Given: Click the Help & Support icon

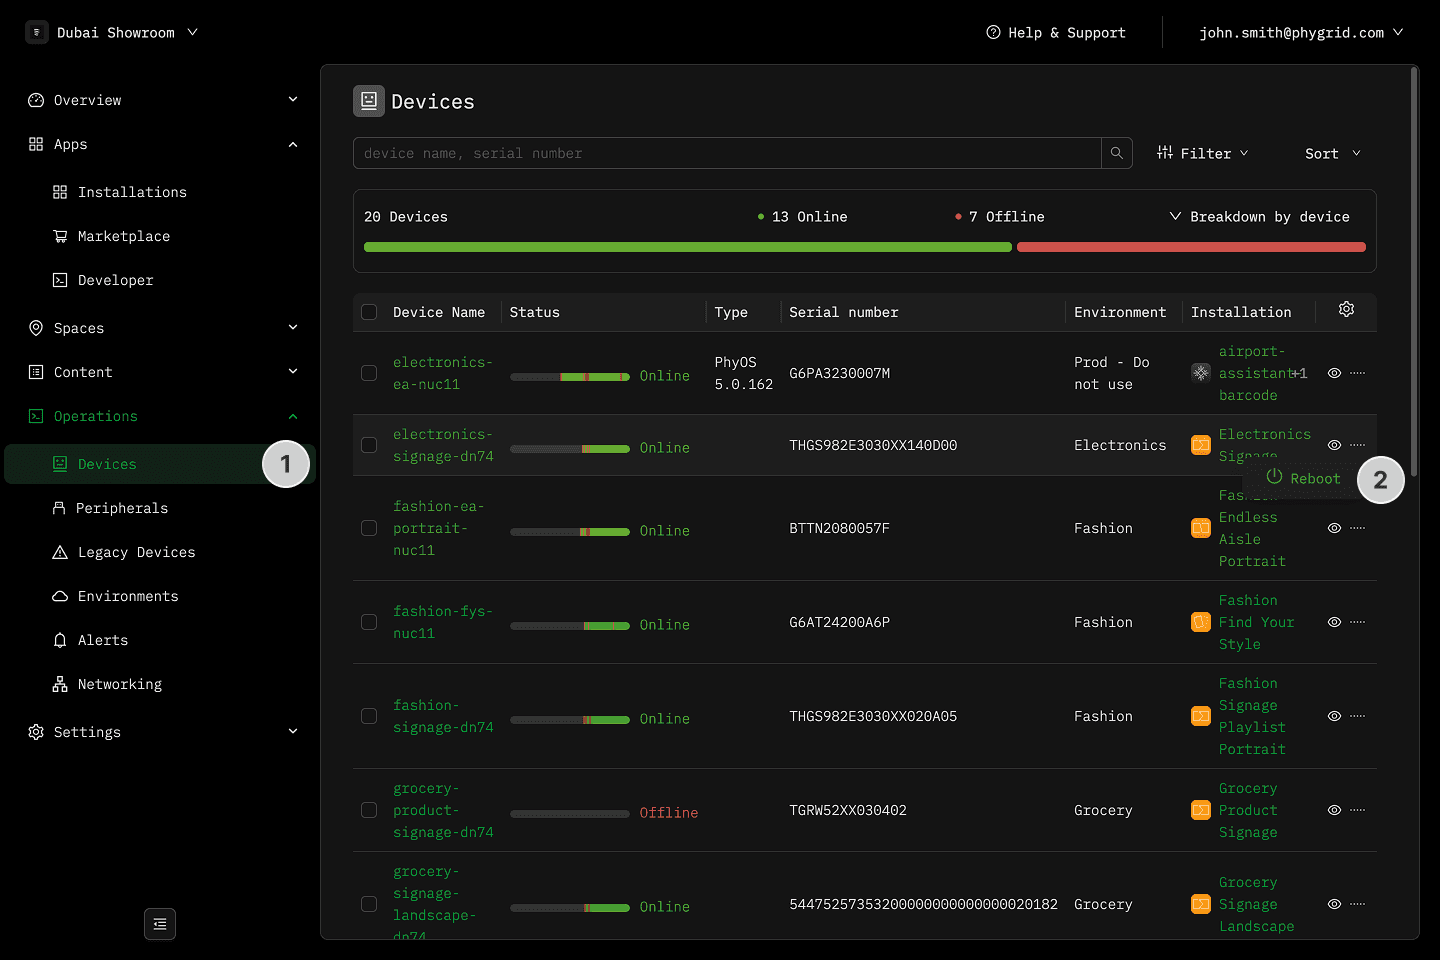Looking at the screenshot, I should 993,32.
